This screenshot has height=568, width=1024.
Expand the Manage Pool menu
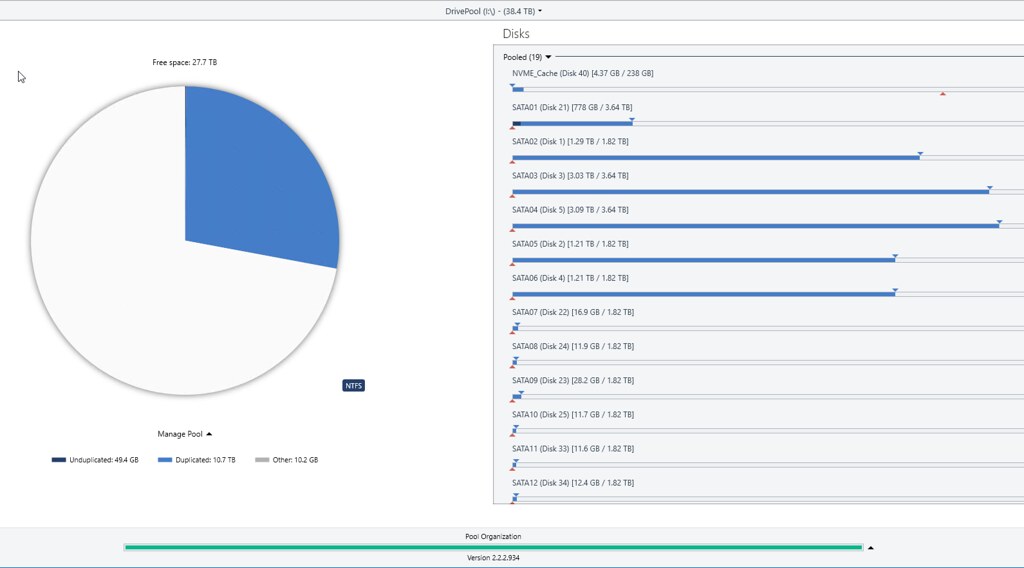185,434
